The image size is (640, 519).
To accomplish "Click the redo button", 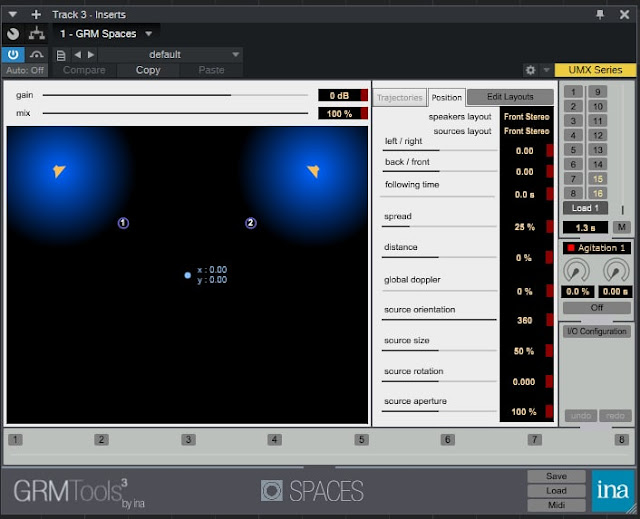I will (615, 416).
